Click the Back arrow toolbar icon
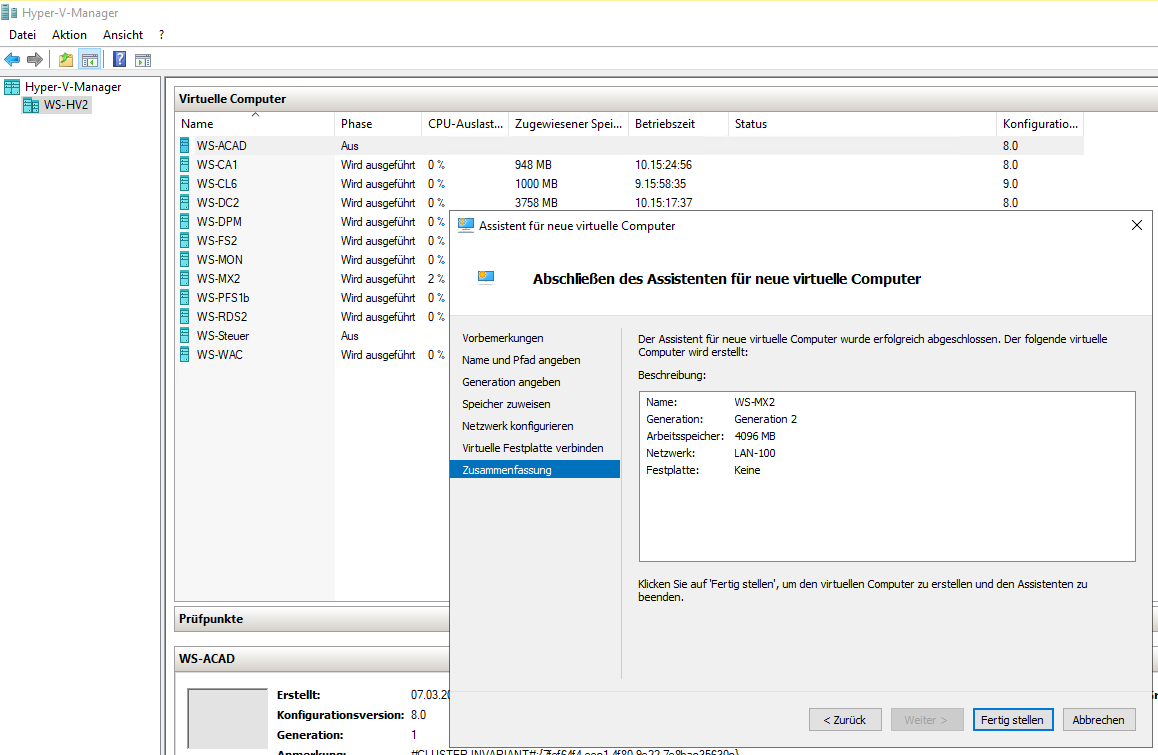1158x755 pixels. pos(12,60)
